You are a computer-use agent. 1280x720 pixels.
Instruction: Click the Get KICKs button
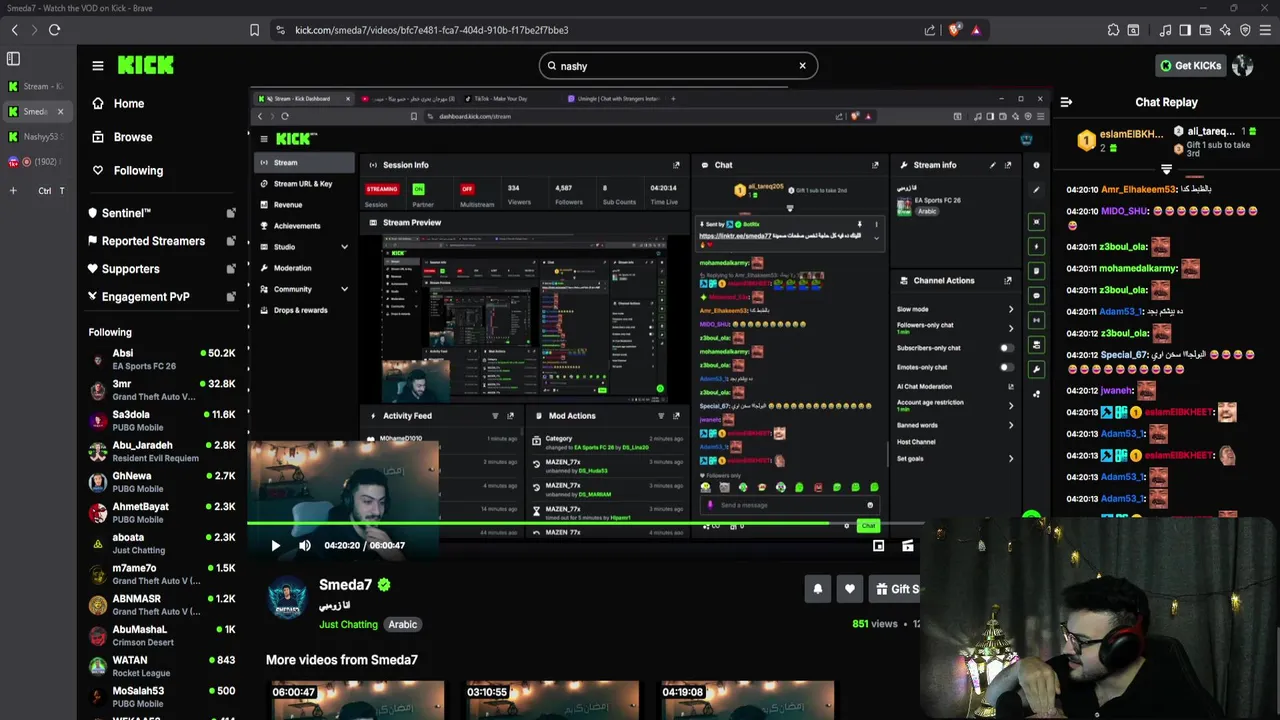click(1190, 66)
